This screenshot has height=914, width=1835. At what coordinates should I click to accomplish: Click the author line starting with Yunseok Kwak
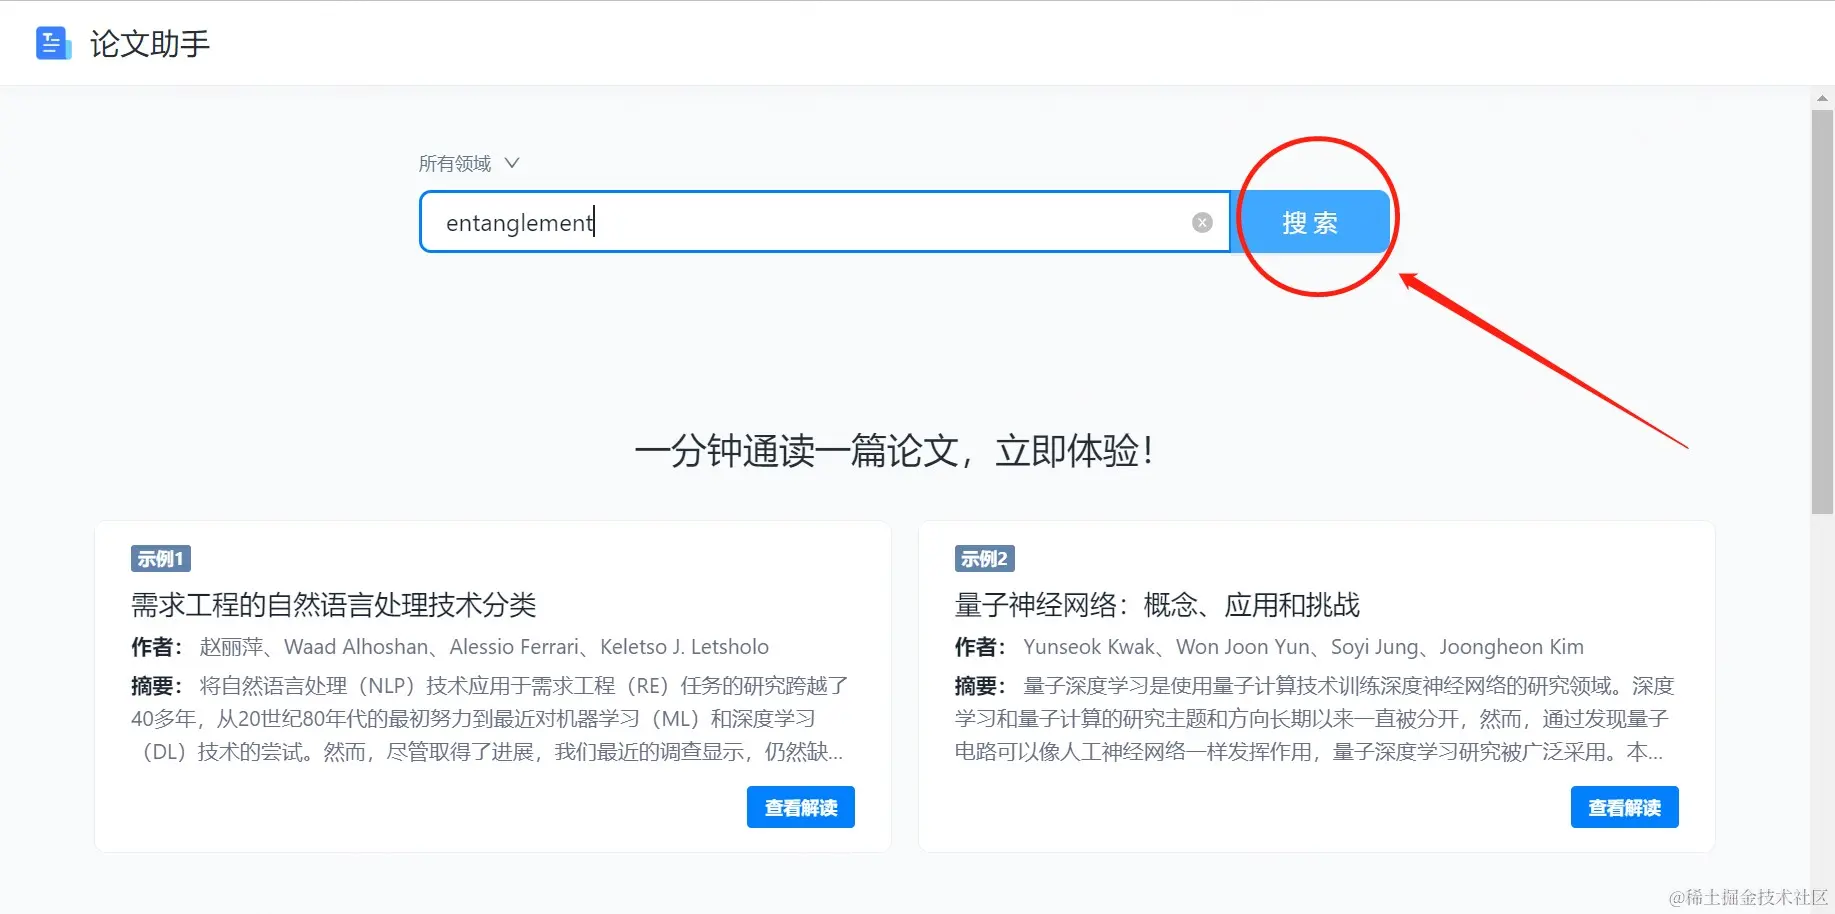[1269, 647]
